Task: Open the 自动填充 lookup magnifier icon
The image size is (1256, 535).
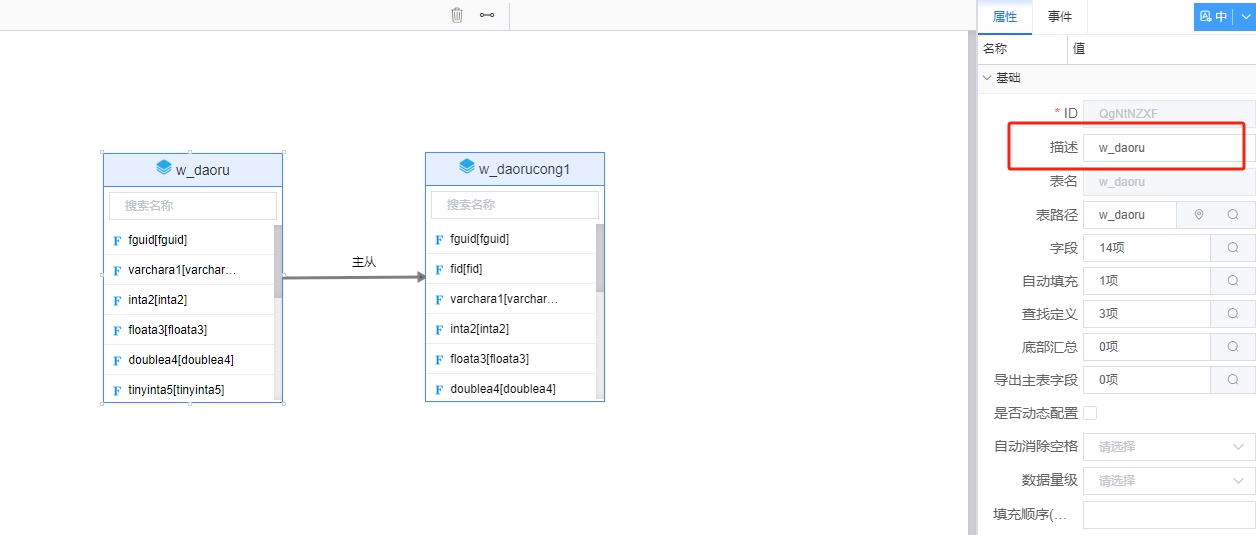Action: tap(1233, 281)
